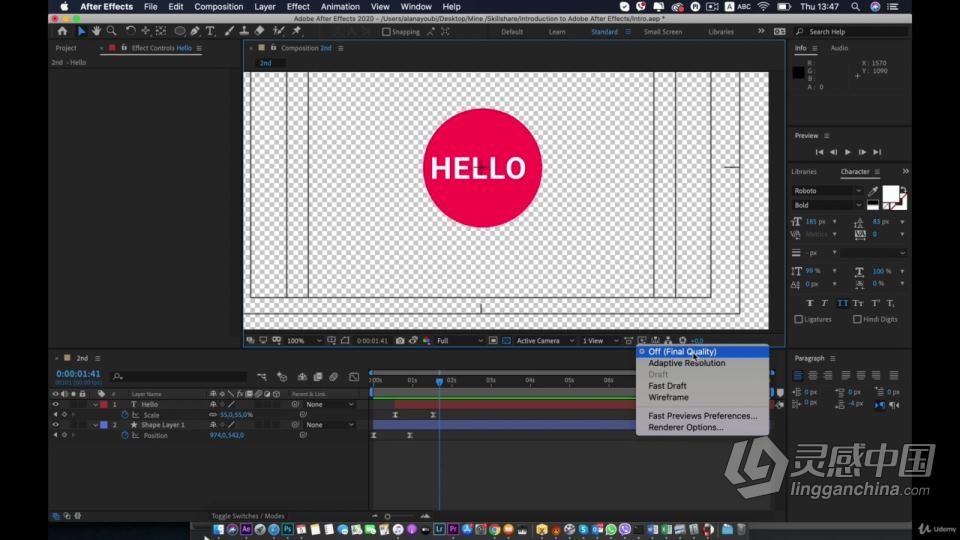
Task: Select the Rotation tool
Action: click(130, 31)
